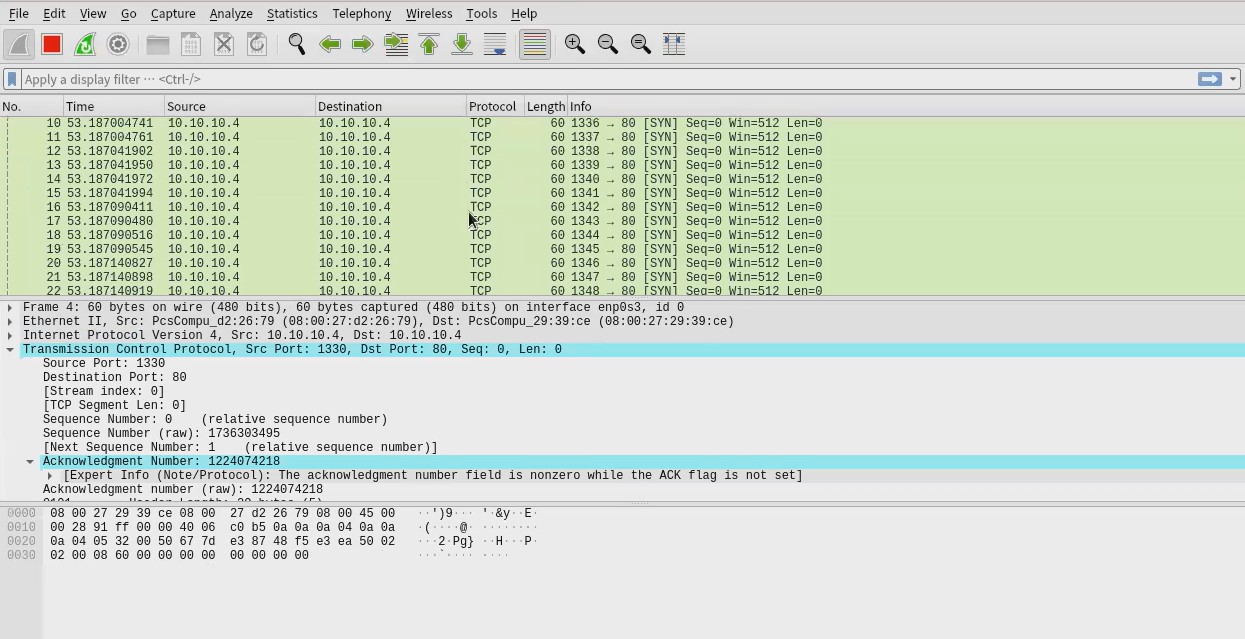Toggle packet list colorization

[535, 44]
